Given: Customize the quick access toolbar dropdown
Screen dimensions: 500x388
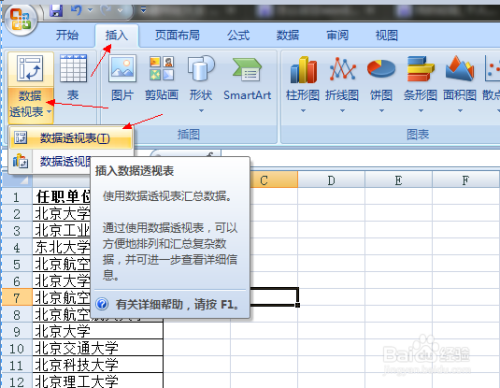Looking at the screenshot, I should click(143, 10).
